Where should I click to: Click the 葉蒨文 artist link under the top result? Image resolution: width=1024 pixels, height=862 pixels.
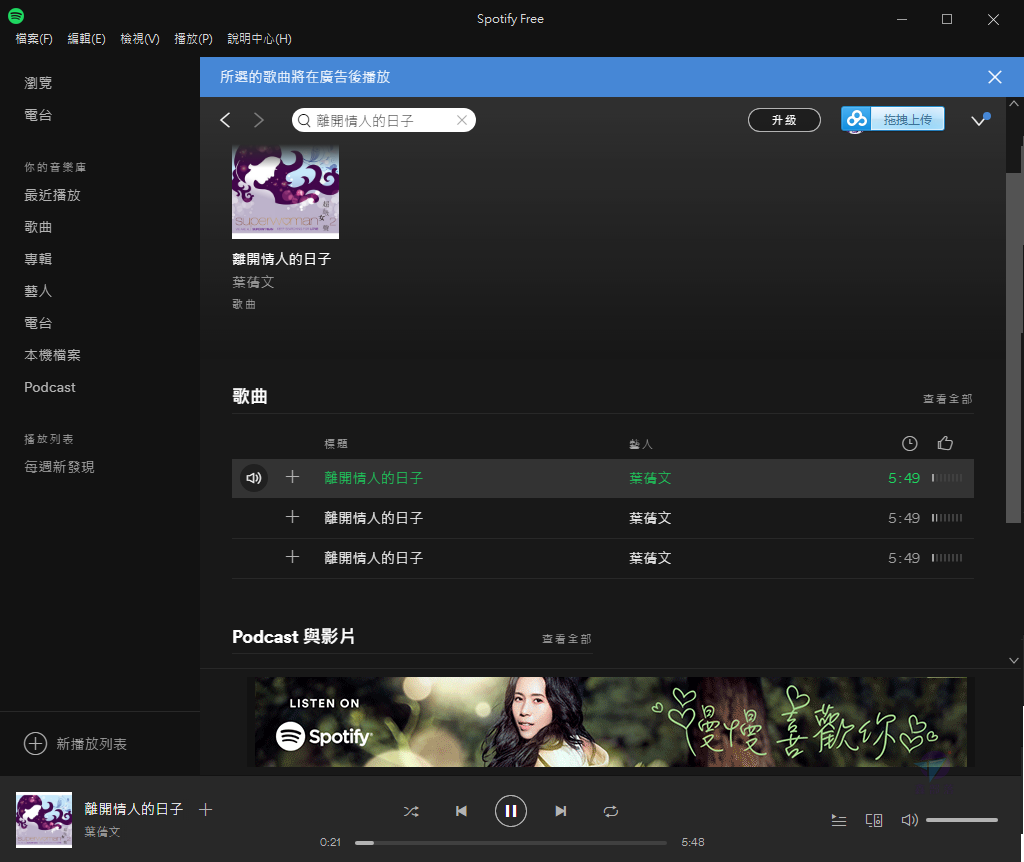253,282
